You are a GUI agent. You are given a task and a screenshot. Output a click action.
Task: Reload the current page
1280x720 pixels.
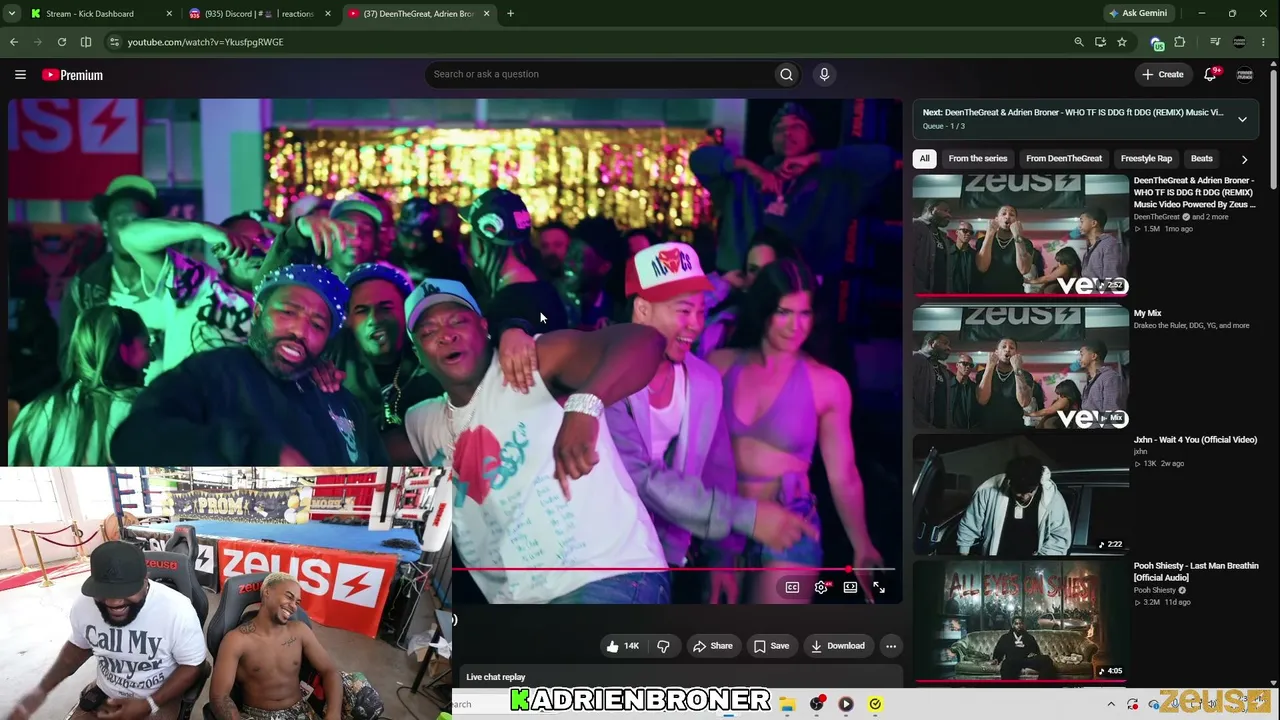(62, 42)
